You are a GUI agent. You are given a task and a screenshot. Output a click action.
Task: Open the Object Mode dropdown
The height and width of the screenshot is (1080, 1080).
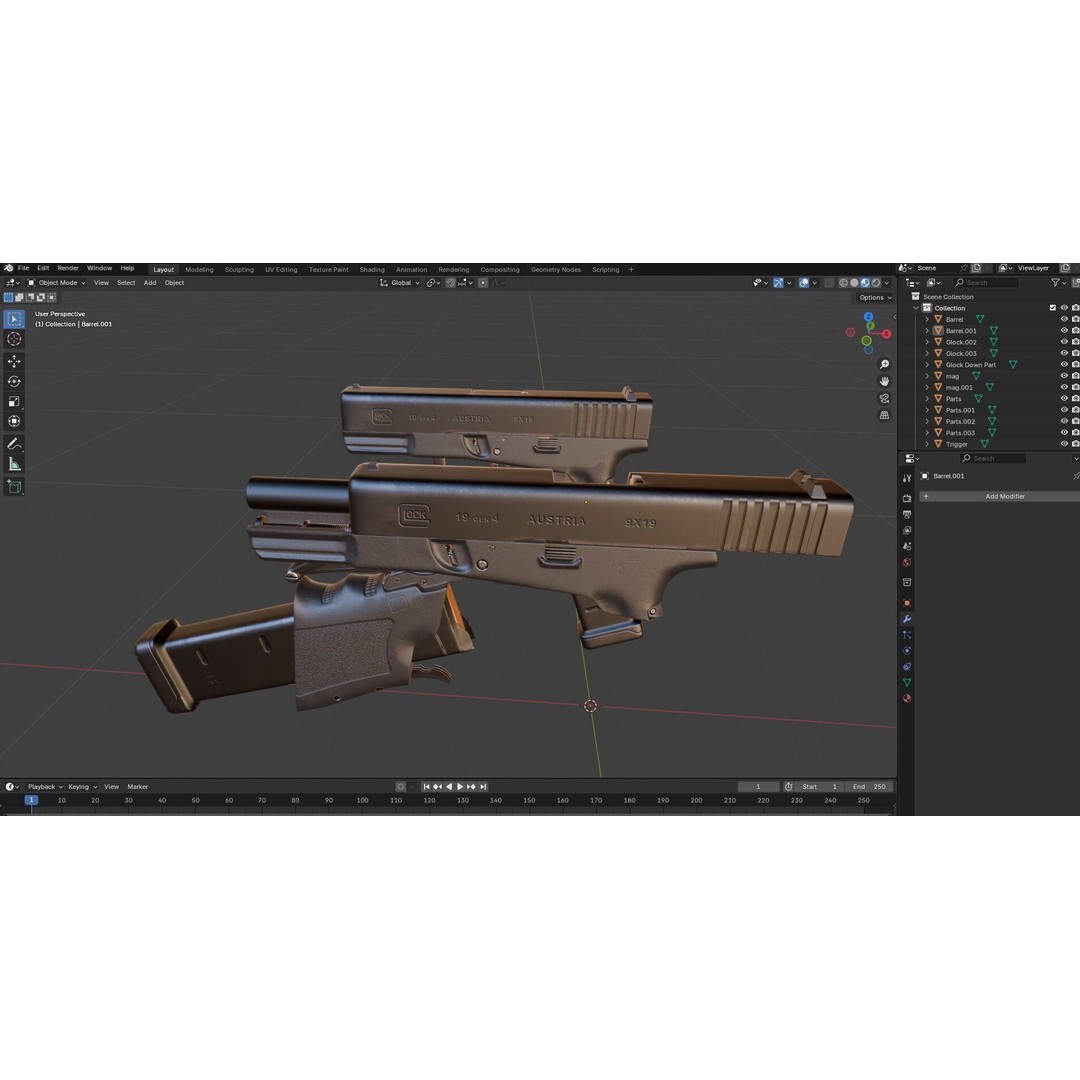(56, 283)
